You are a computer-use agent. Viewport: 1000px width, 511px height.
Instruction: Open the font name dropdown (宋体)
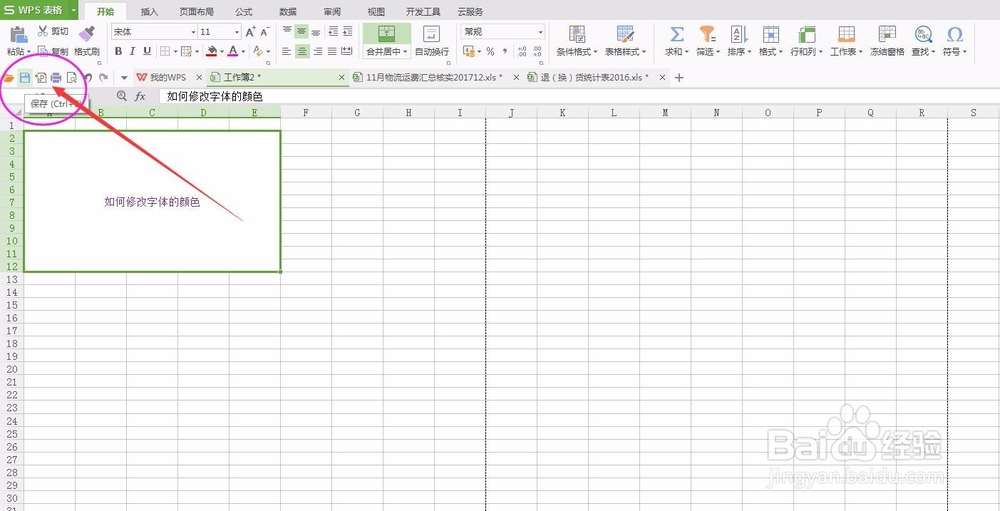(193, 32)
